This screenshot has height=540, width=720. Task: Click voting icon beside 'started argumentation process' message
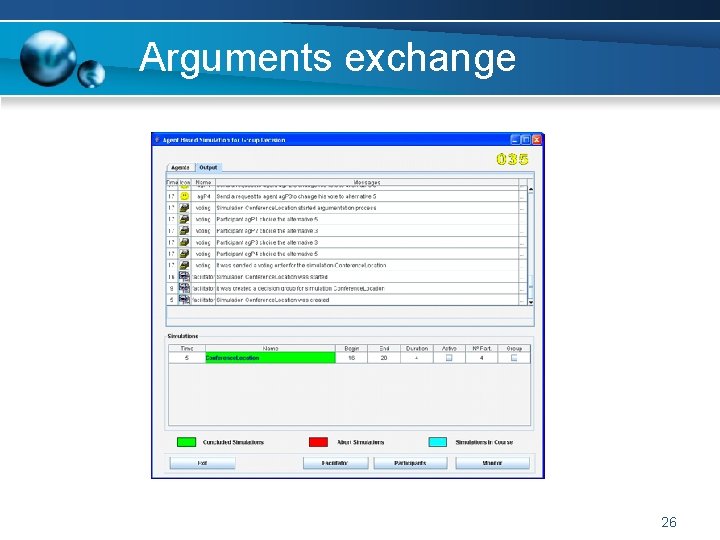coord(184,208)
